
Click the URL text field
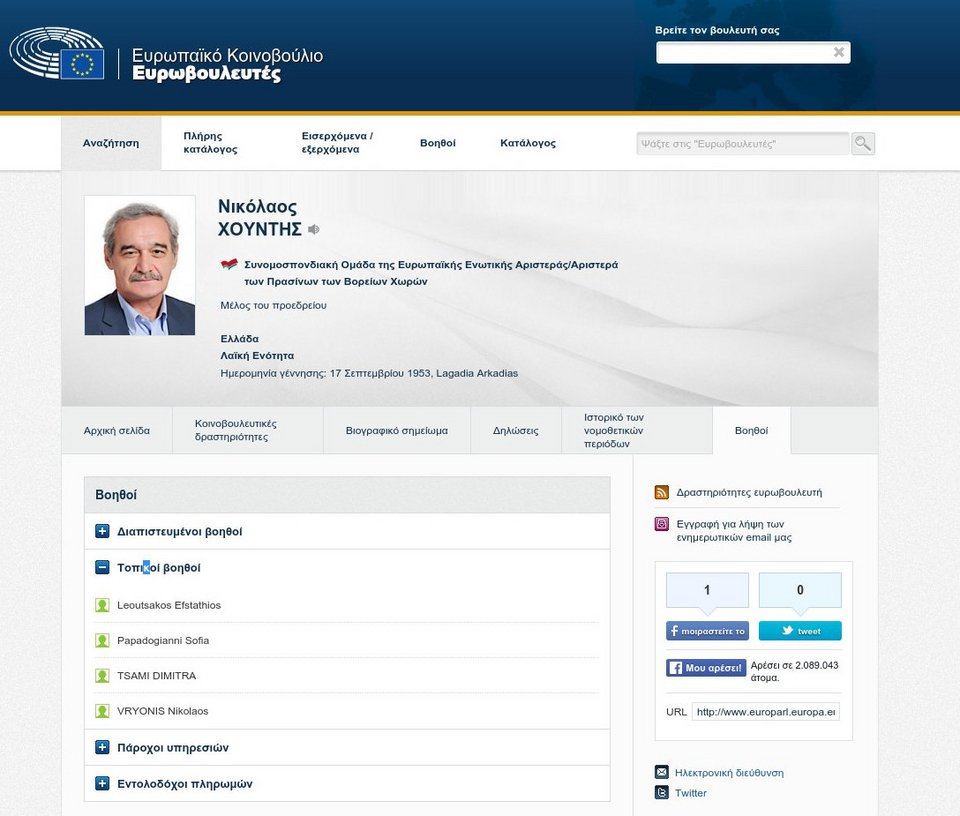coord(766,712)
